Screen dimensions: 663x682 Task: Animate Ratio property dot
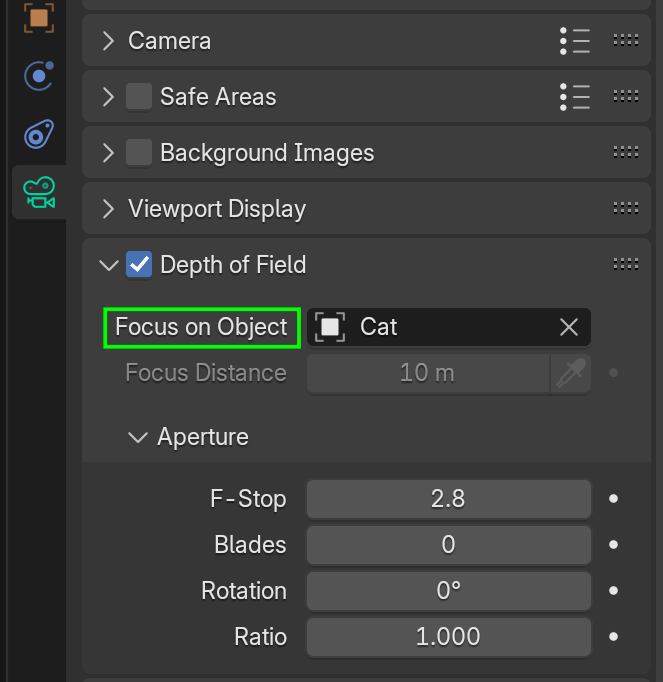click(x=613, y=637)
